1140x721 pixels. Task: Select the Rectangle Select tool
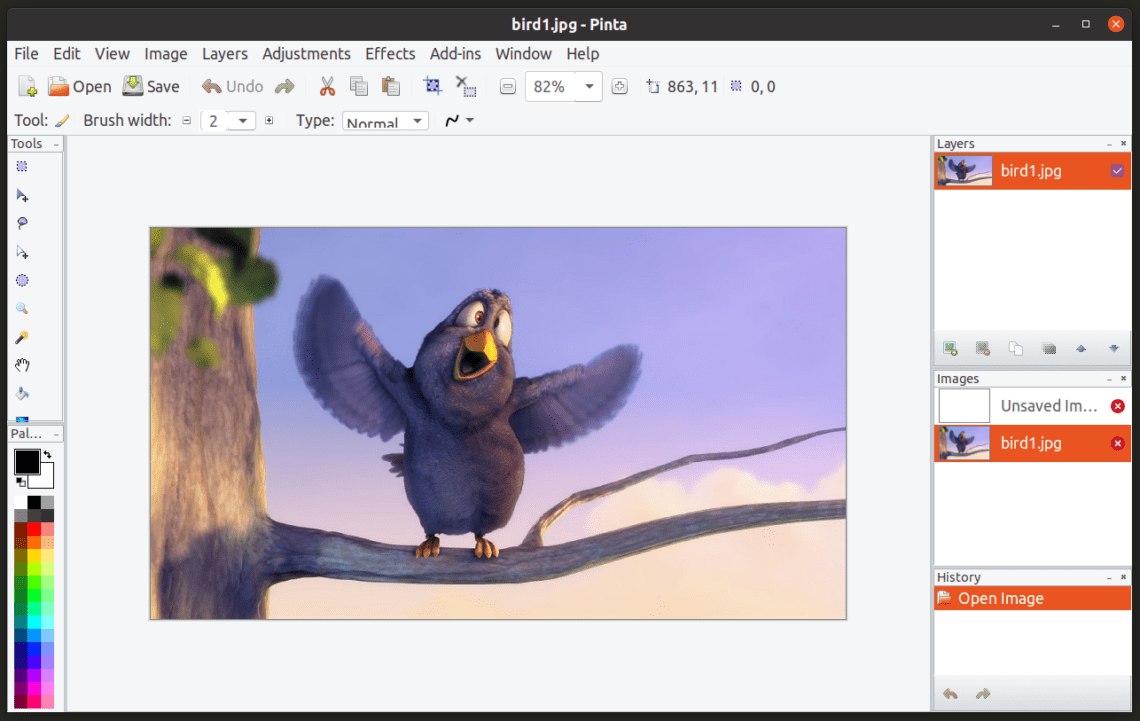point(22,167)
